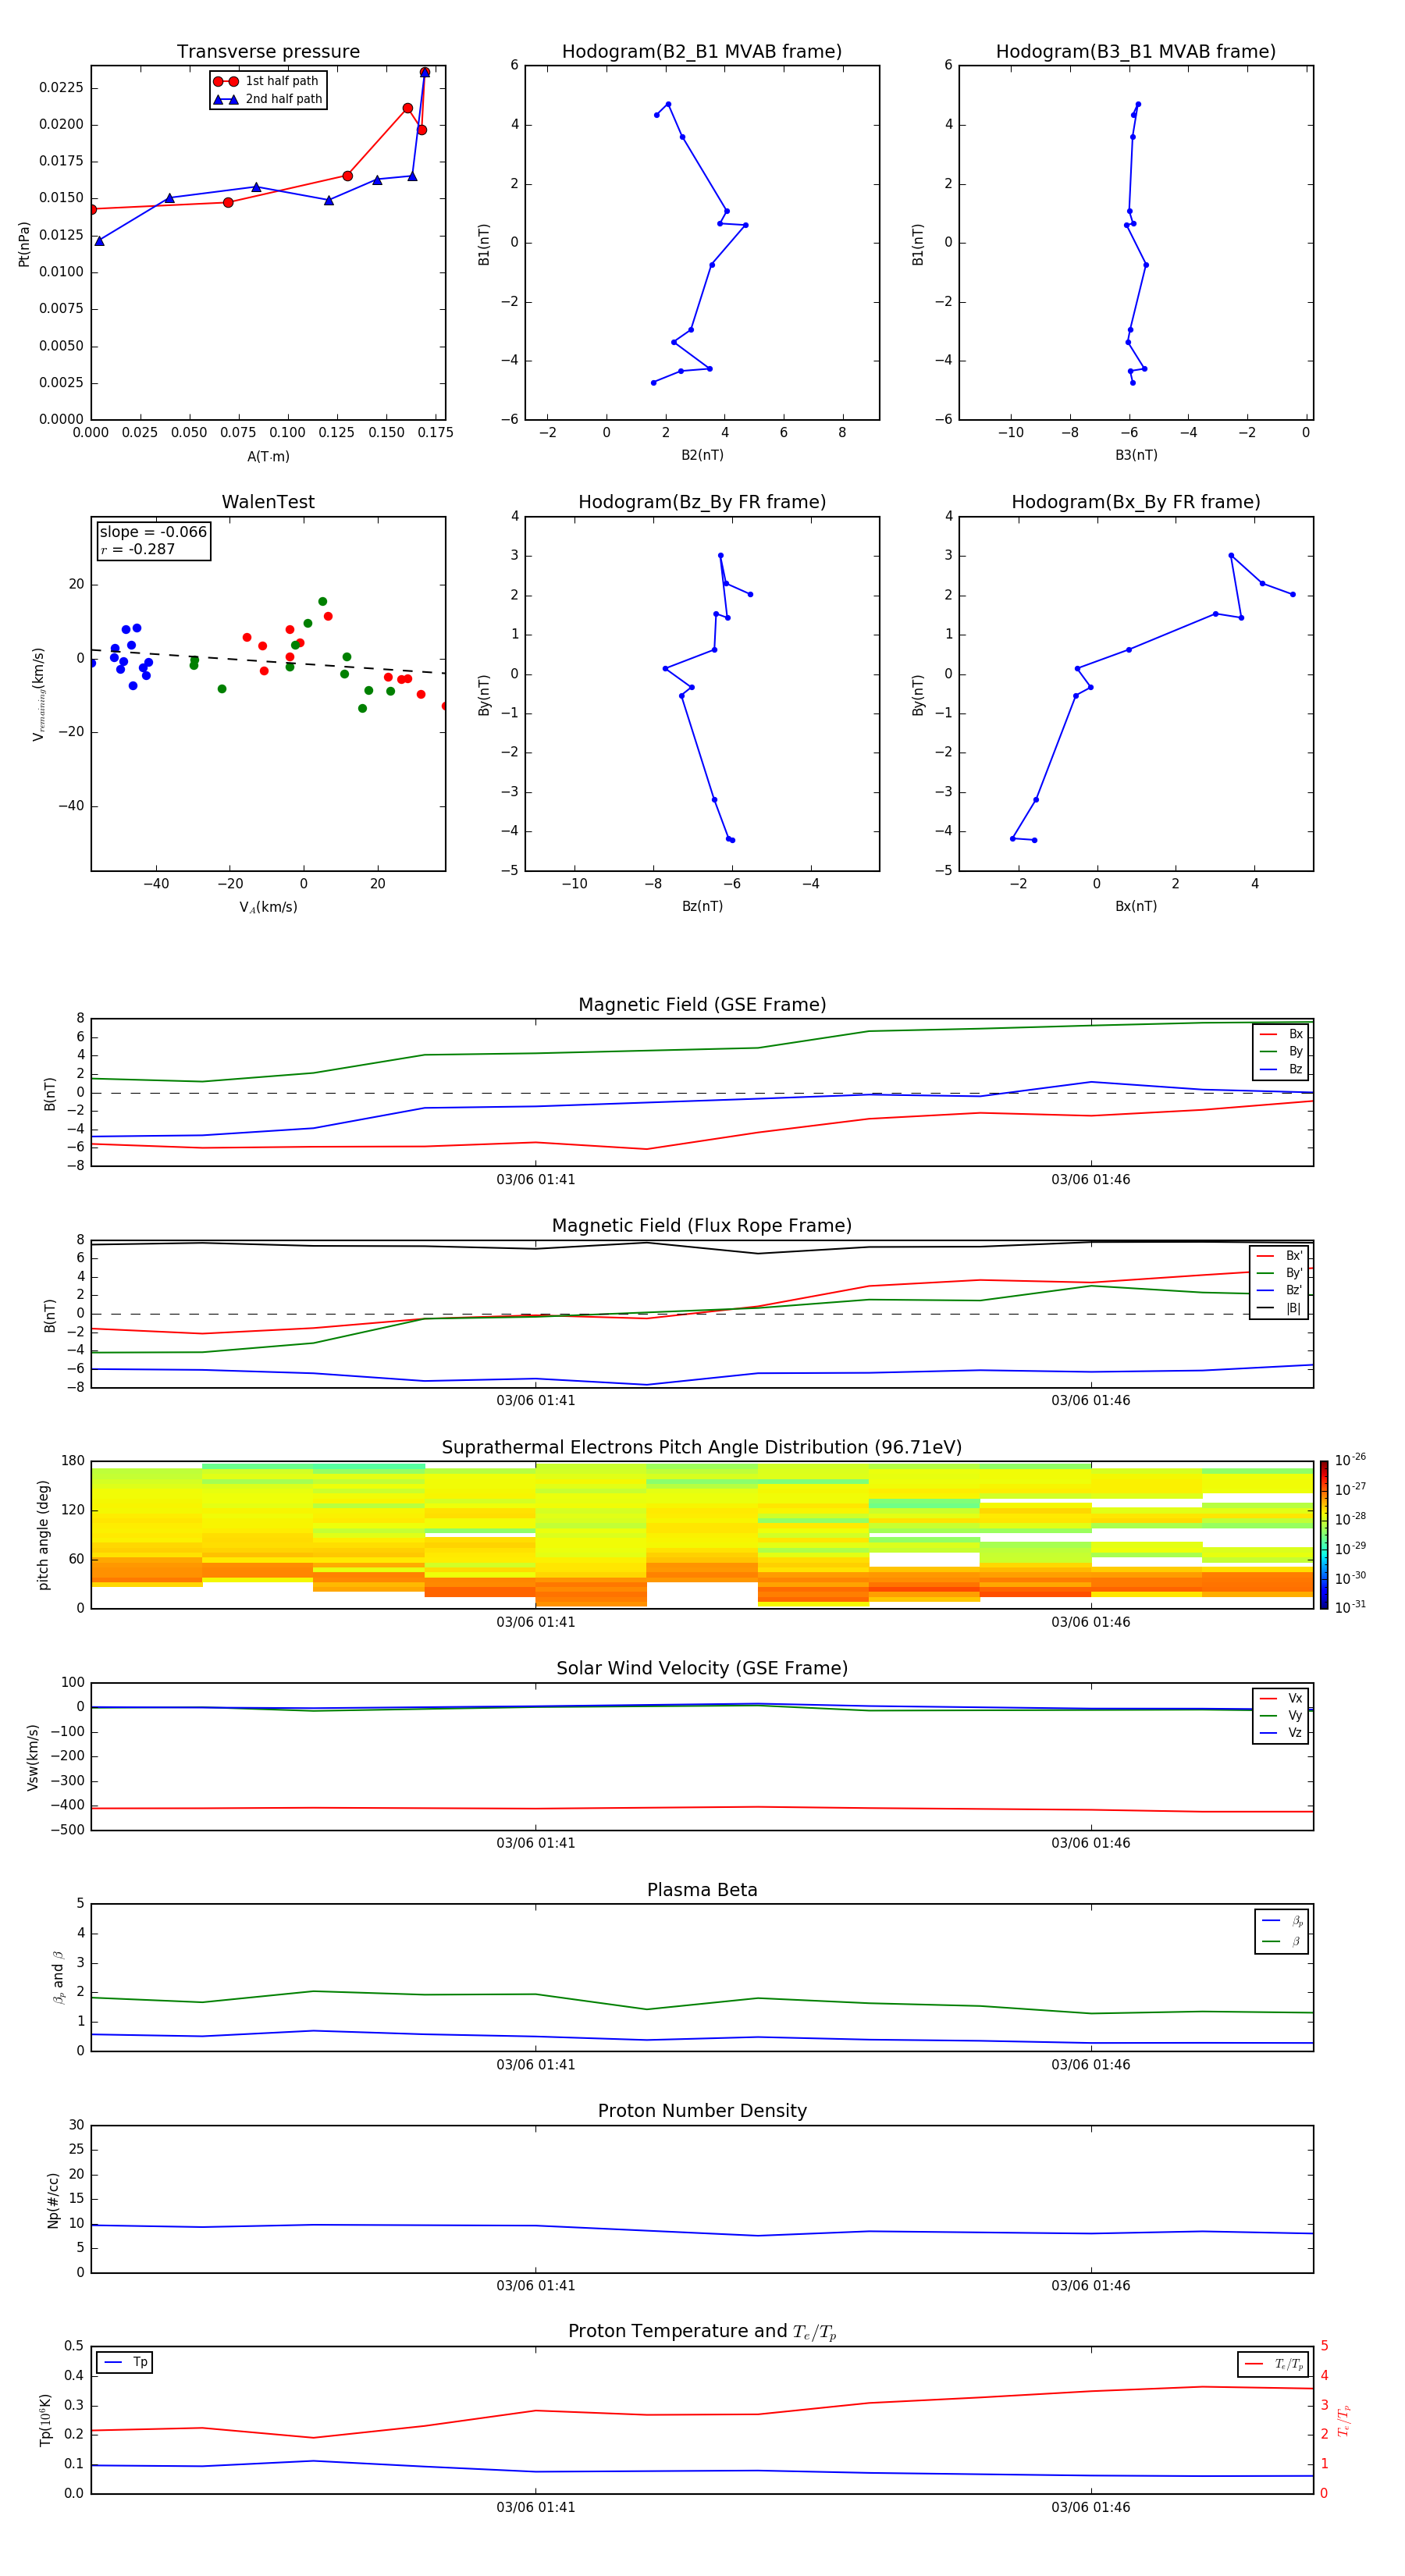Click "03/06 01:41" under the GSE magnetic field plot
Viewport: 1405px width, 2576px height.
pyautogui.click(x=536, y=1180)
